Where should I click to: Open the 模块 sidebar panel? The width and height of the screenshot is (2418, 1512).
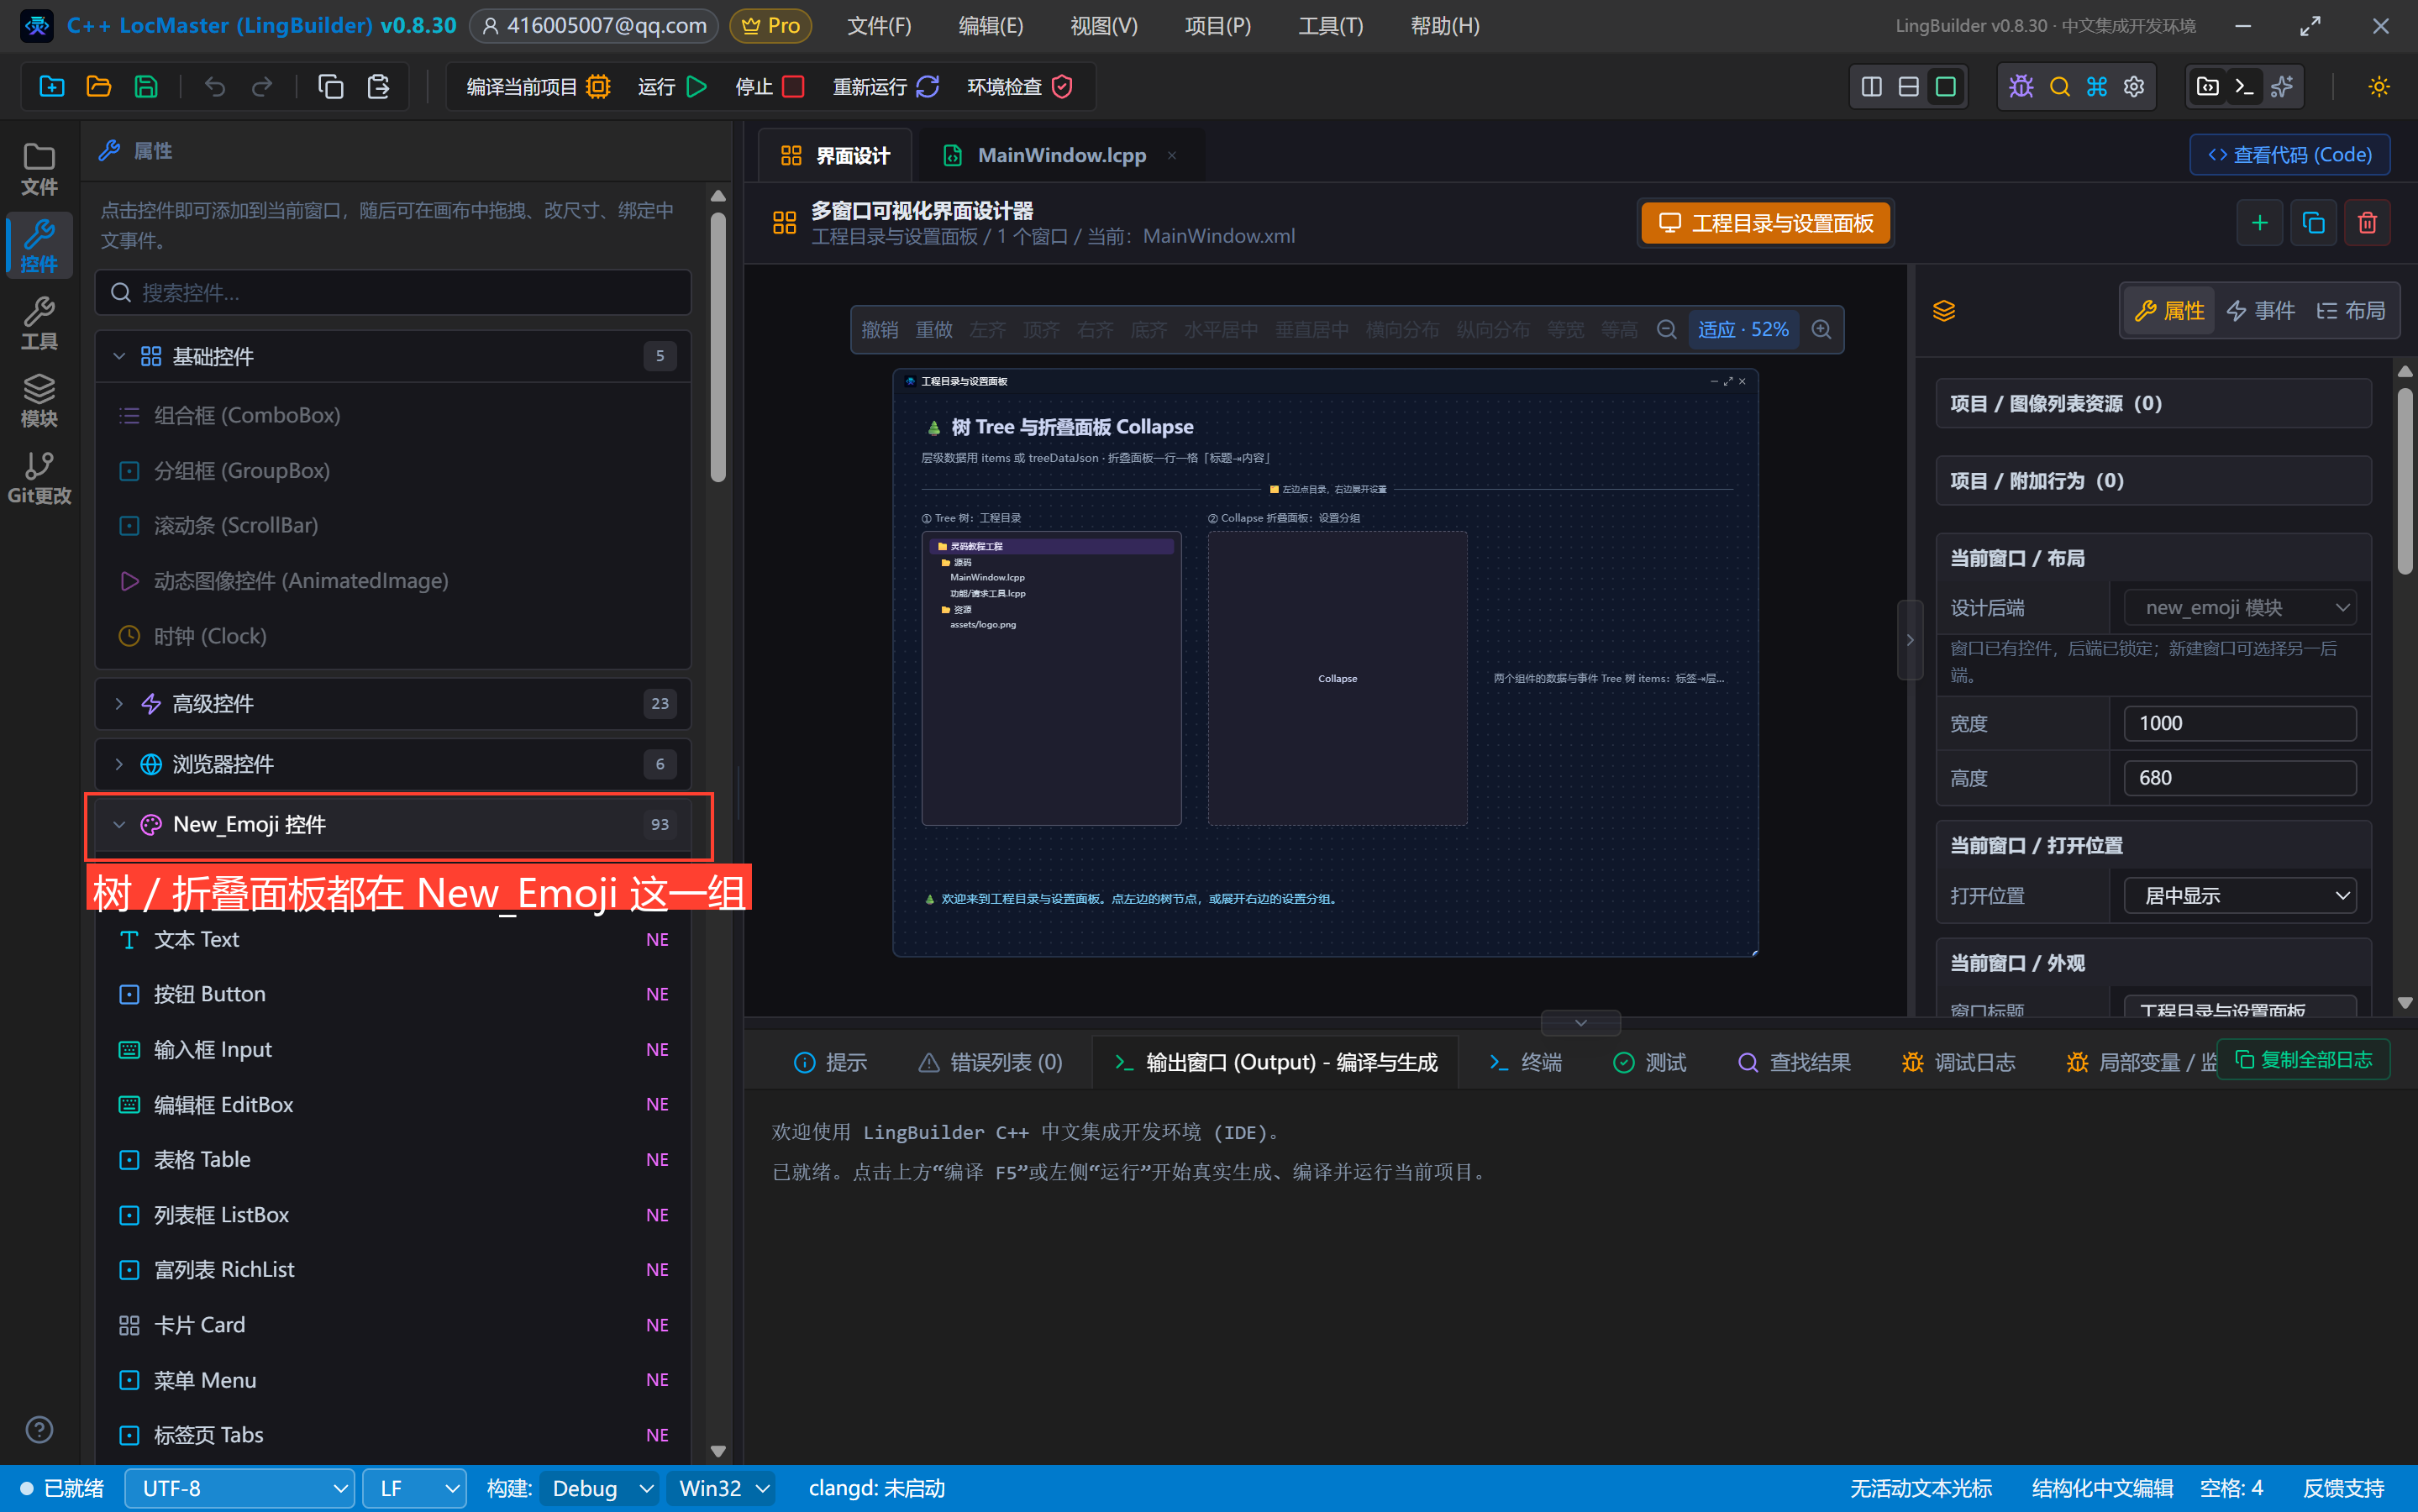[39, 401]
